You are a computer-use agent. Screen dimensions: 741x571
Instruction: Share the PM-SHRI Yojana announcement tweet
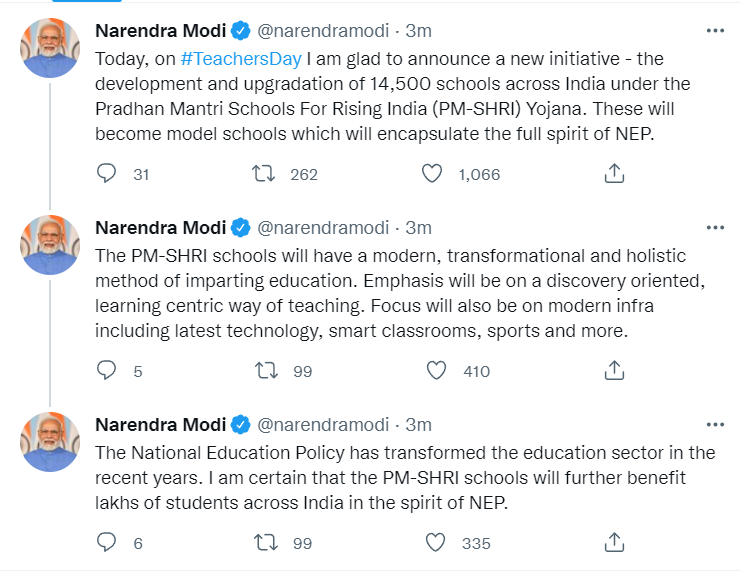click(615, 174)
